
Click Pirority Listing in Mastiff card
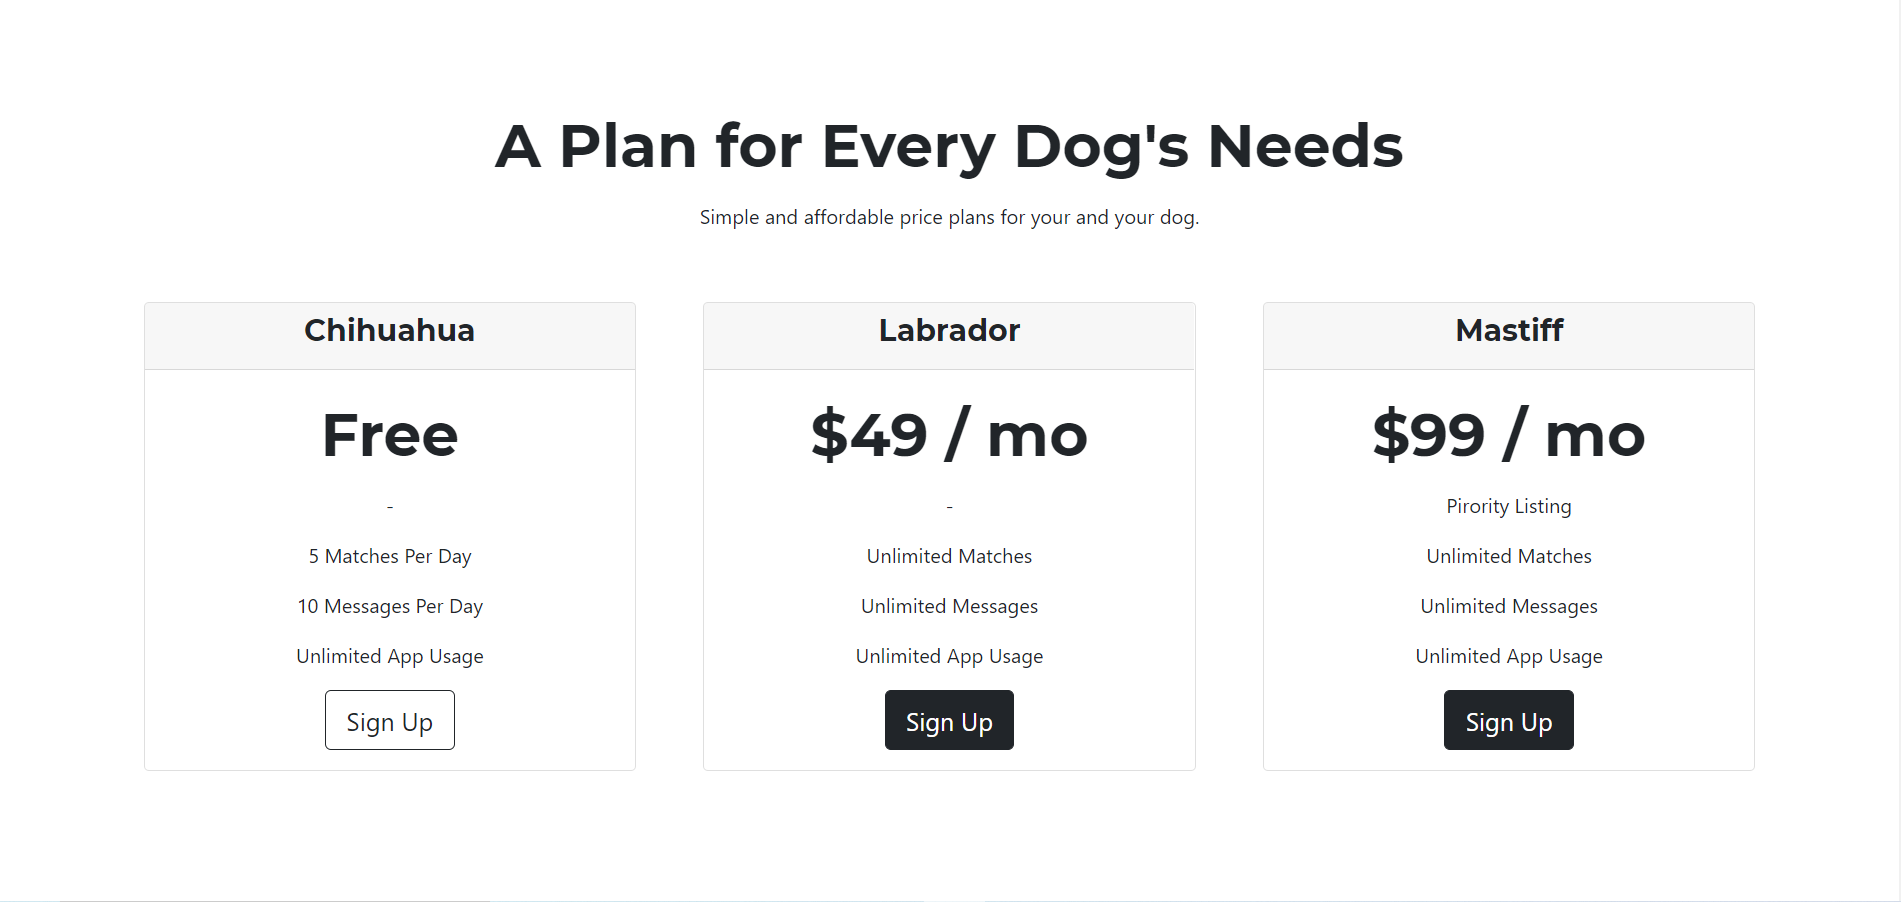(1508, 506)
